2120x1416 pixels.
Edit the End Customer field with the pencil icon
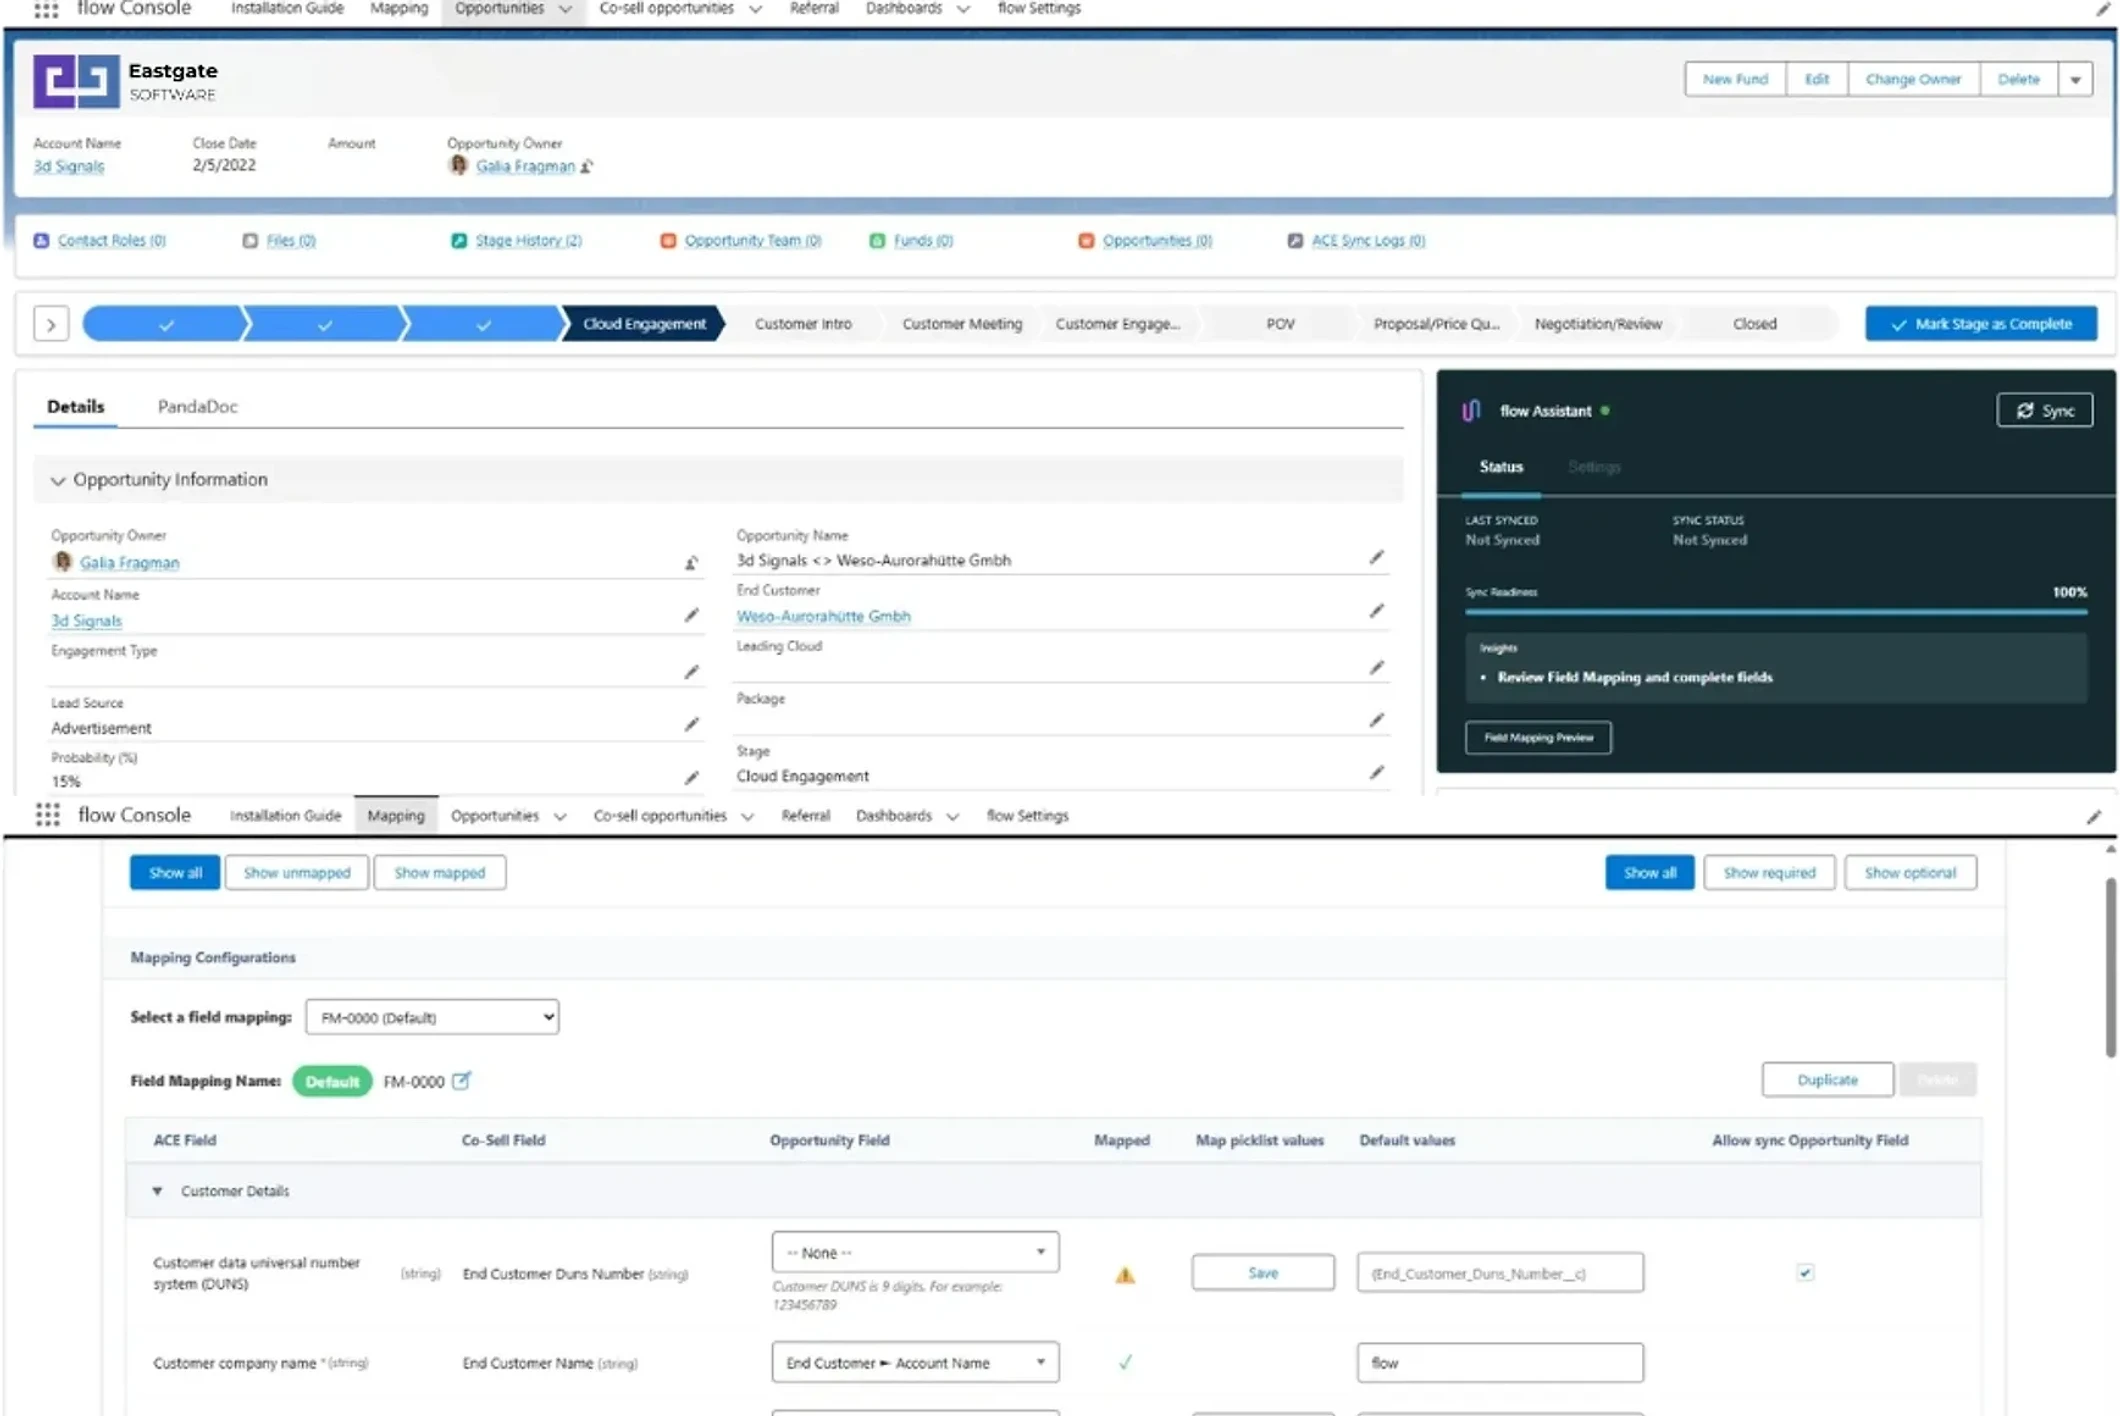(1377, 611)
